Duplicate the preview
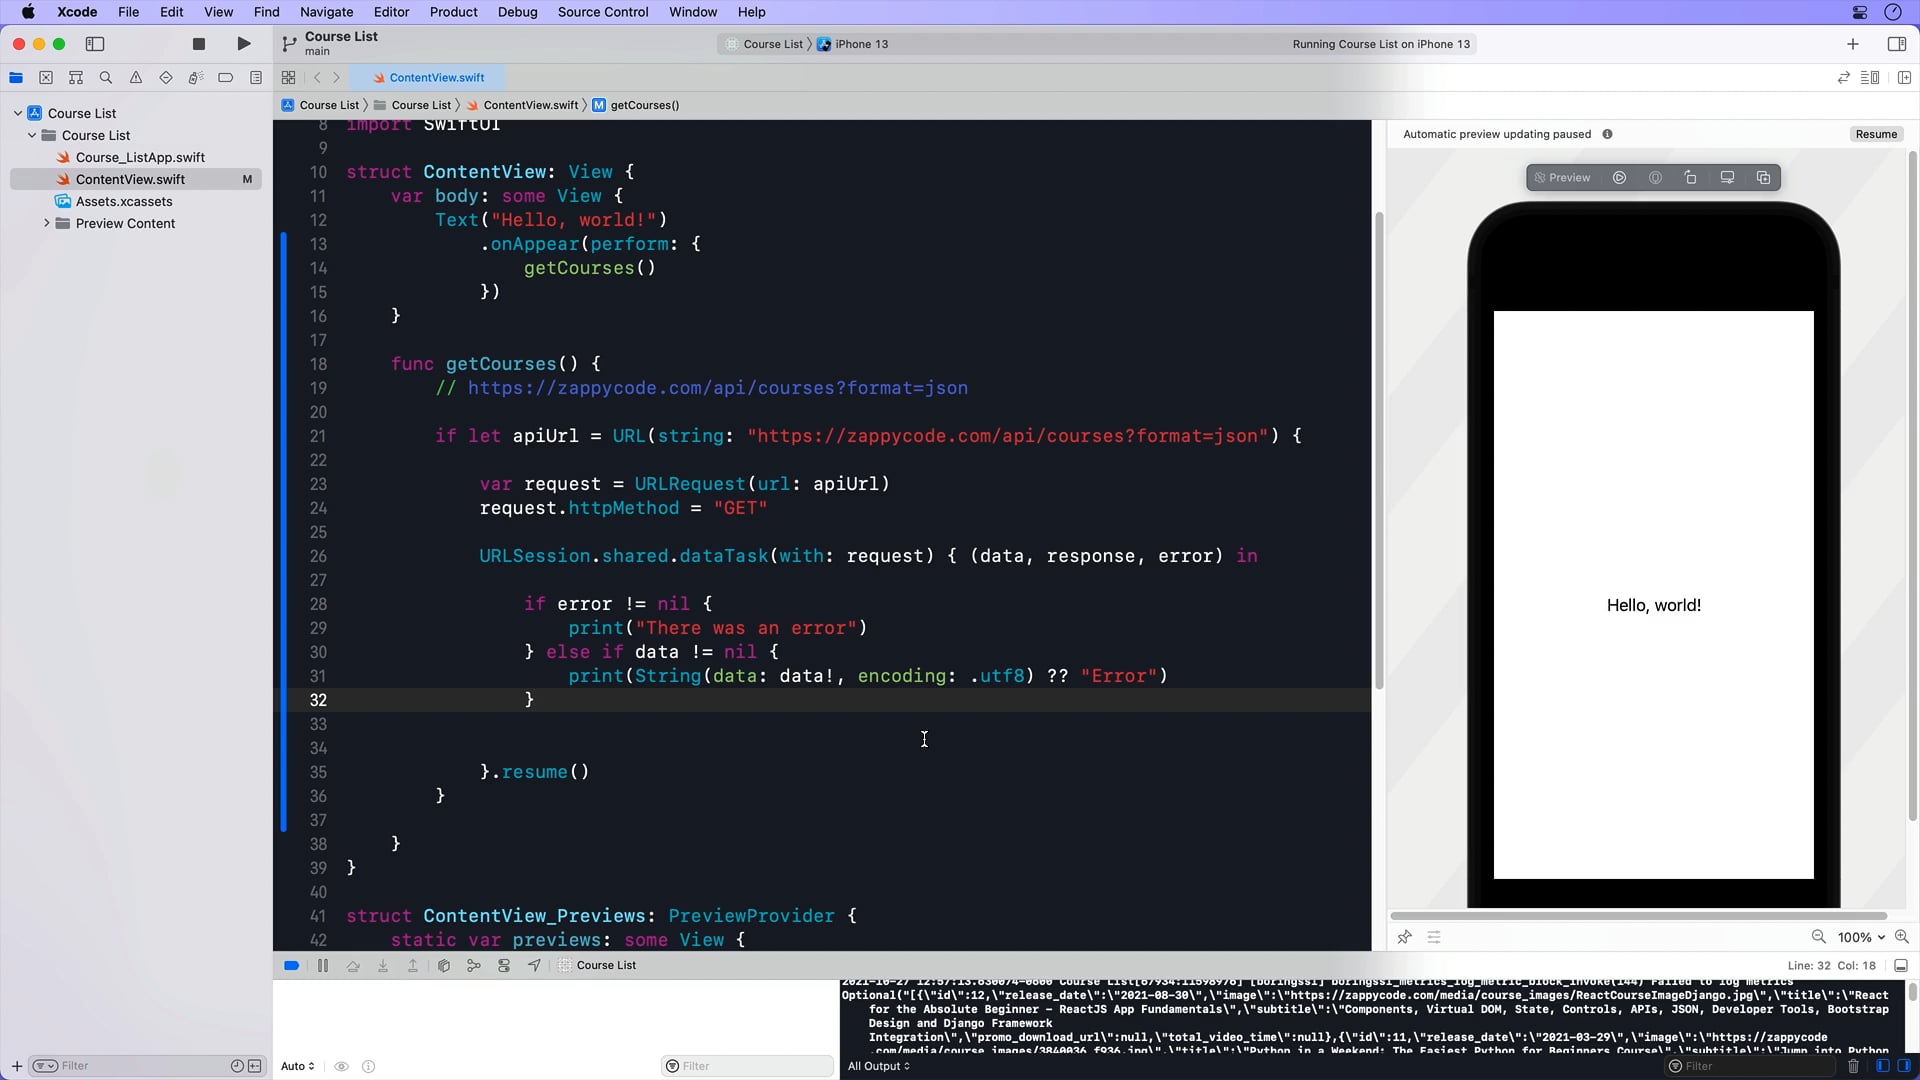 click(1763, 178)
